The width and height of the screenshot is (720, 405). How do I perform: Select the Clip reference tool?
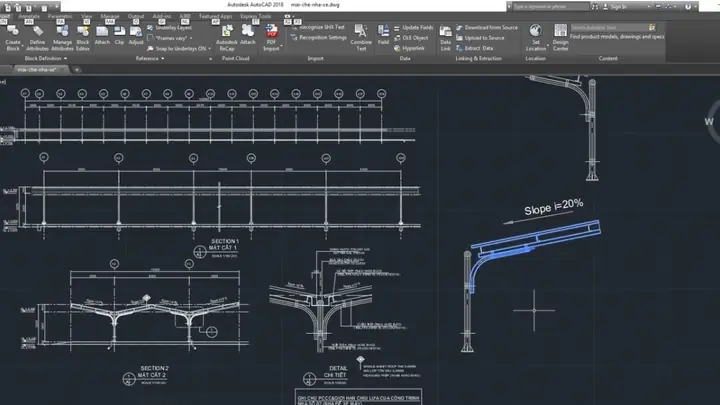tap(119, 36)
